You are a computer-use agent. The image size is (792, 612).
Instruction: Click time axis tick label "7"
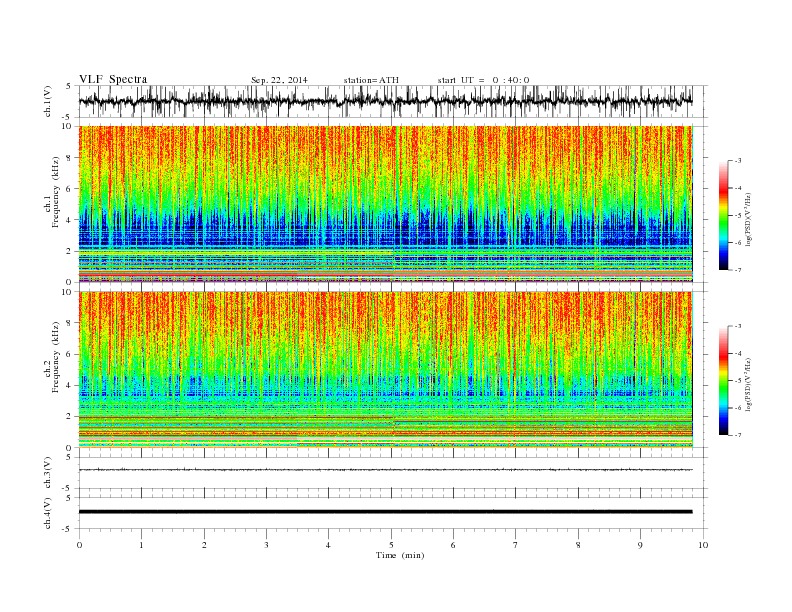(516, 545)
